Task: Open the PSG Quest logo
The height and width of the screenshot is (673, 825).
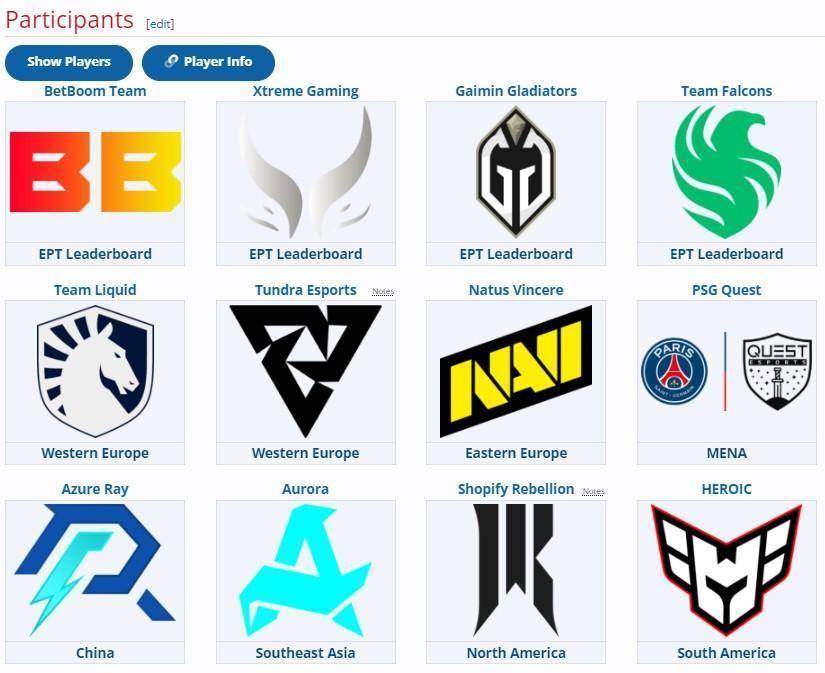Action: tap(727, 371)
